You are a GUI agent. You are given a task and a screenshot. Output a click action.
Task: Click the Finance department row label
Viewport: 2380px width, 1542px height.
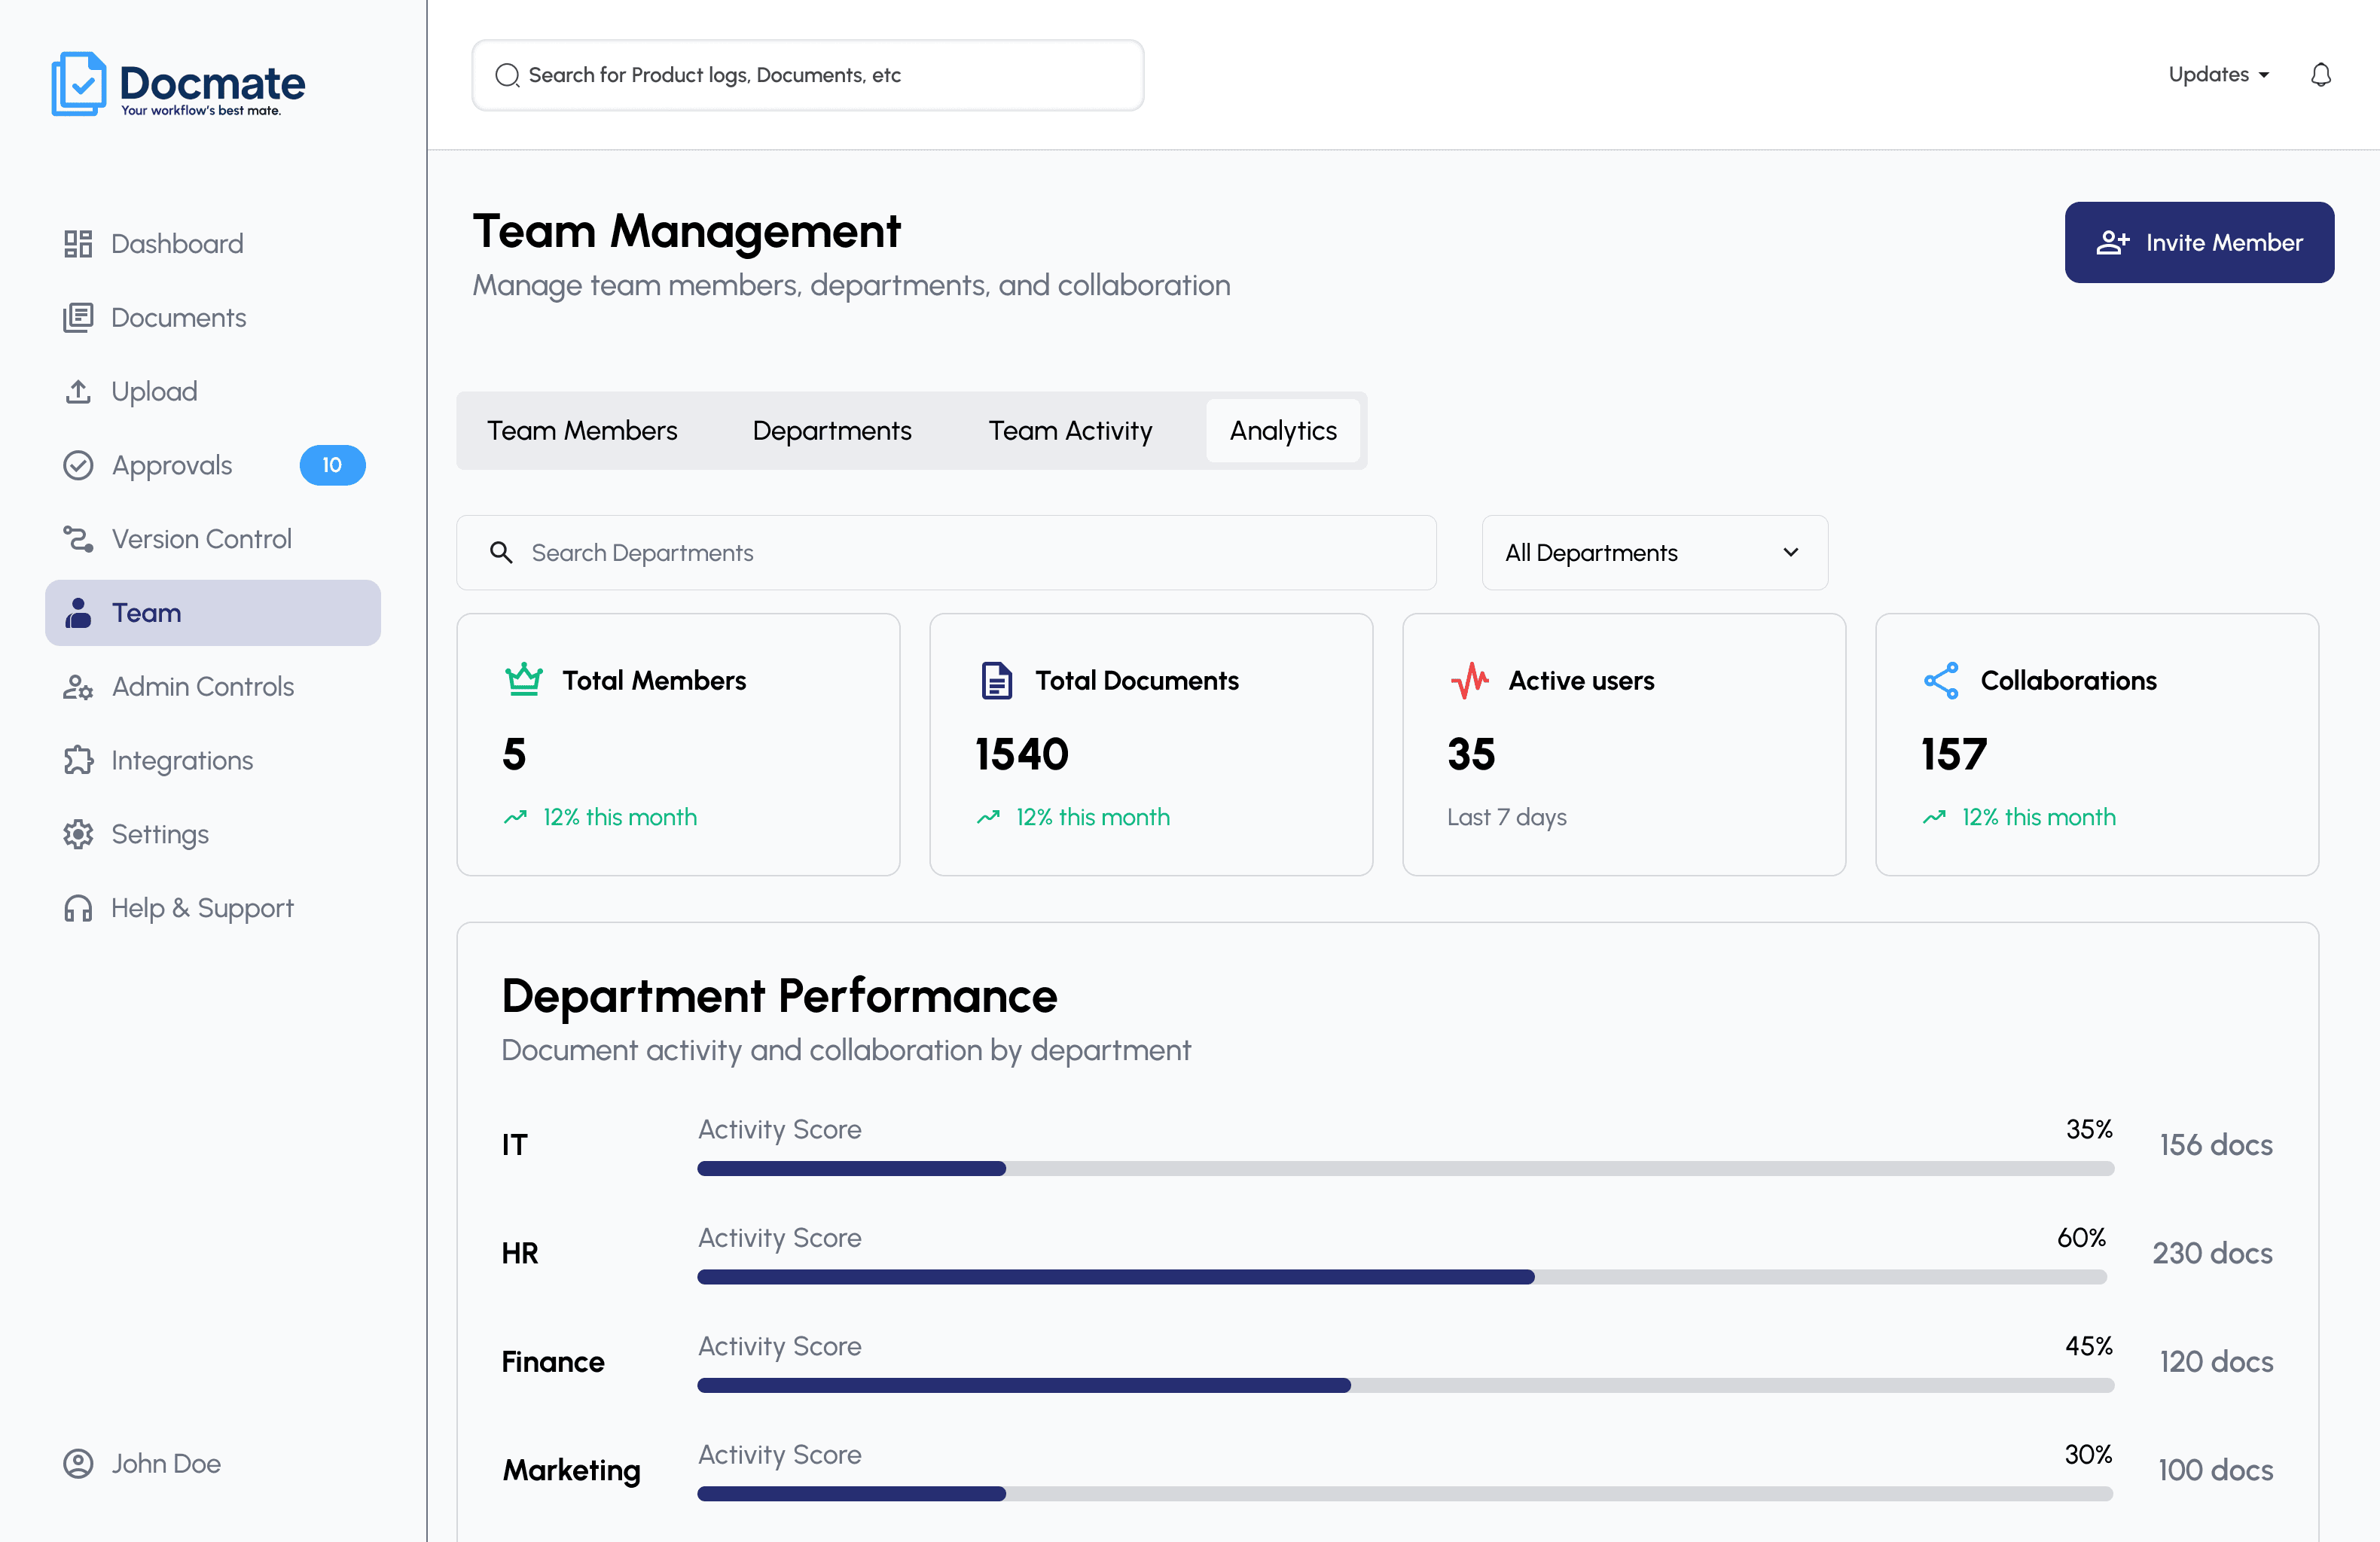(553, 1362)
